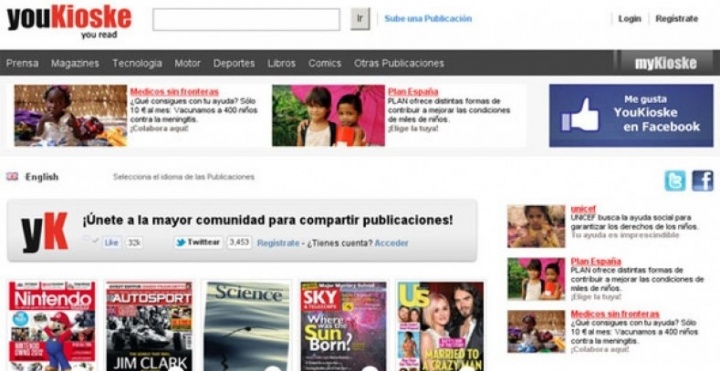
Task: Select the Tecnologia menu item
Action: (x=137, y=63)
